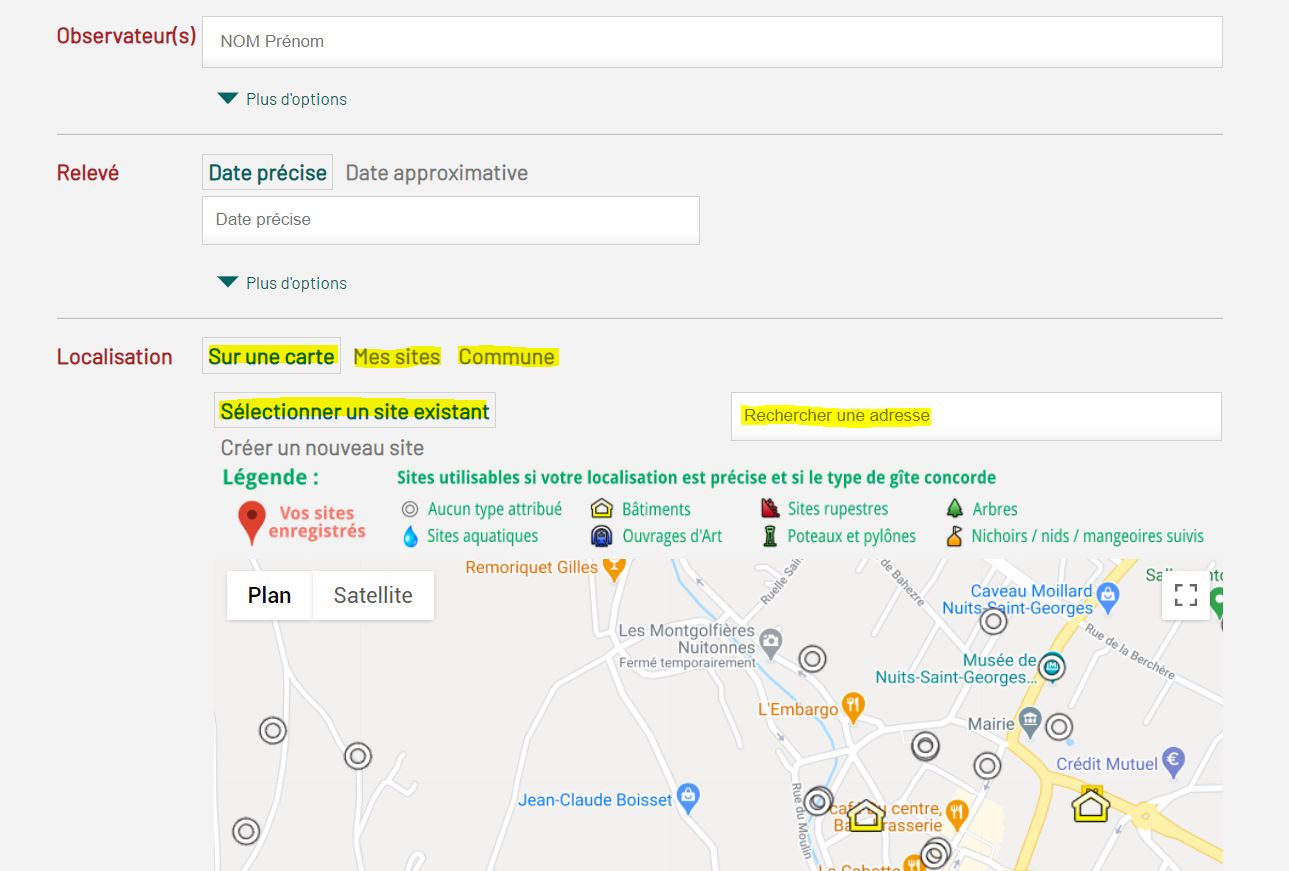
Task: Expand Plus d'options under Relevé
Action: 283,283
